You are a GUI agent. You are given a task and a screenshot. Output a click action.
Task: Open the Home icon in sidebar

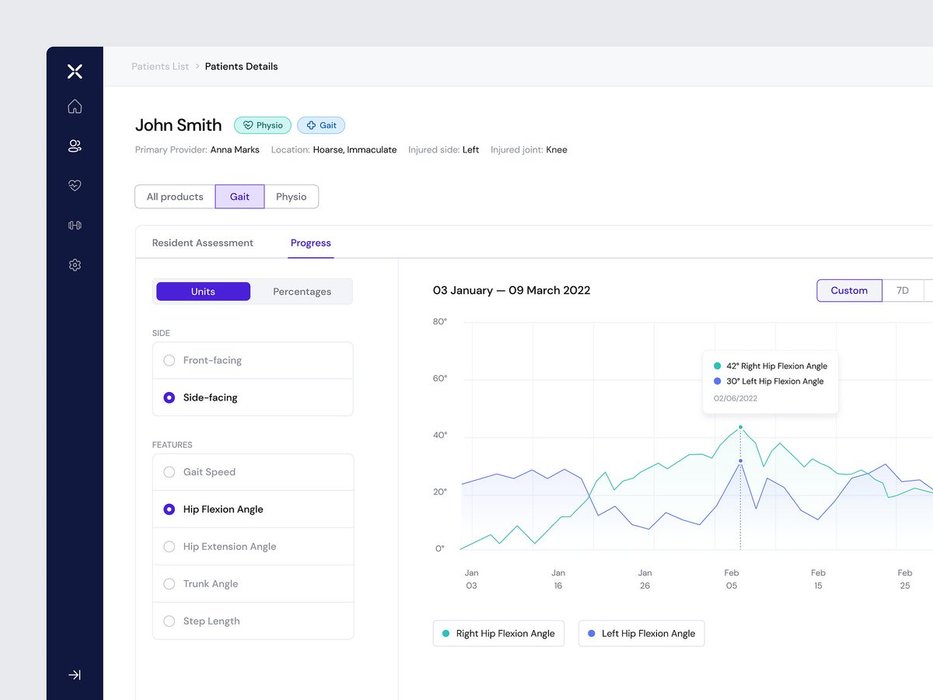pyautogui.click(x=75, y=107)
